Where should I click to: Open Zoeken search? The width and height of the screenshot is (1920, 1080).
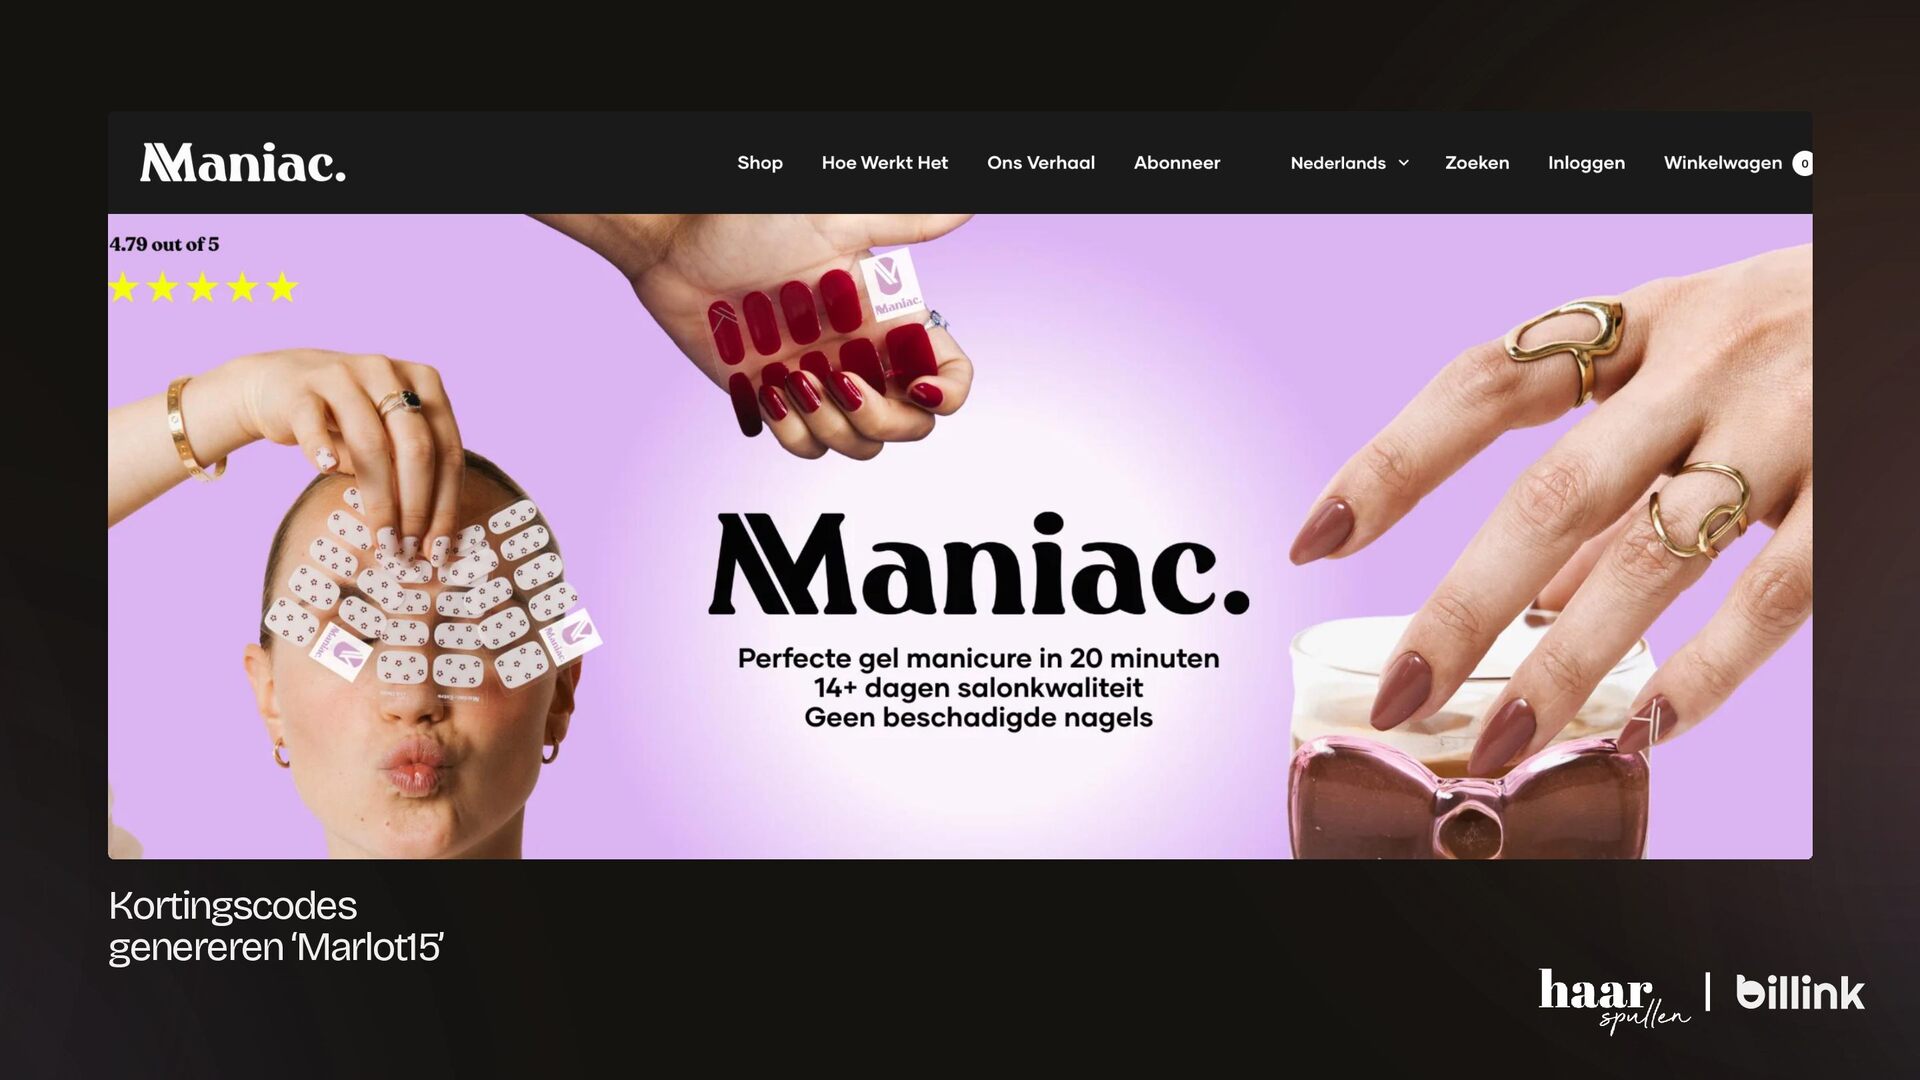(x=1477, y=163)
